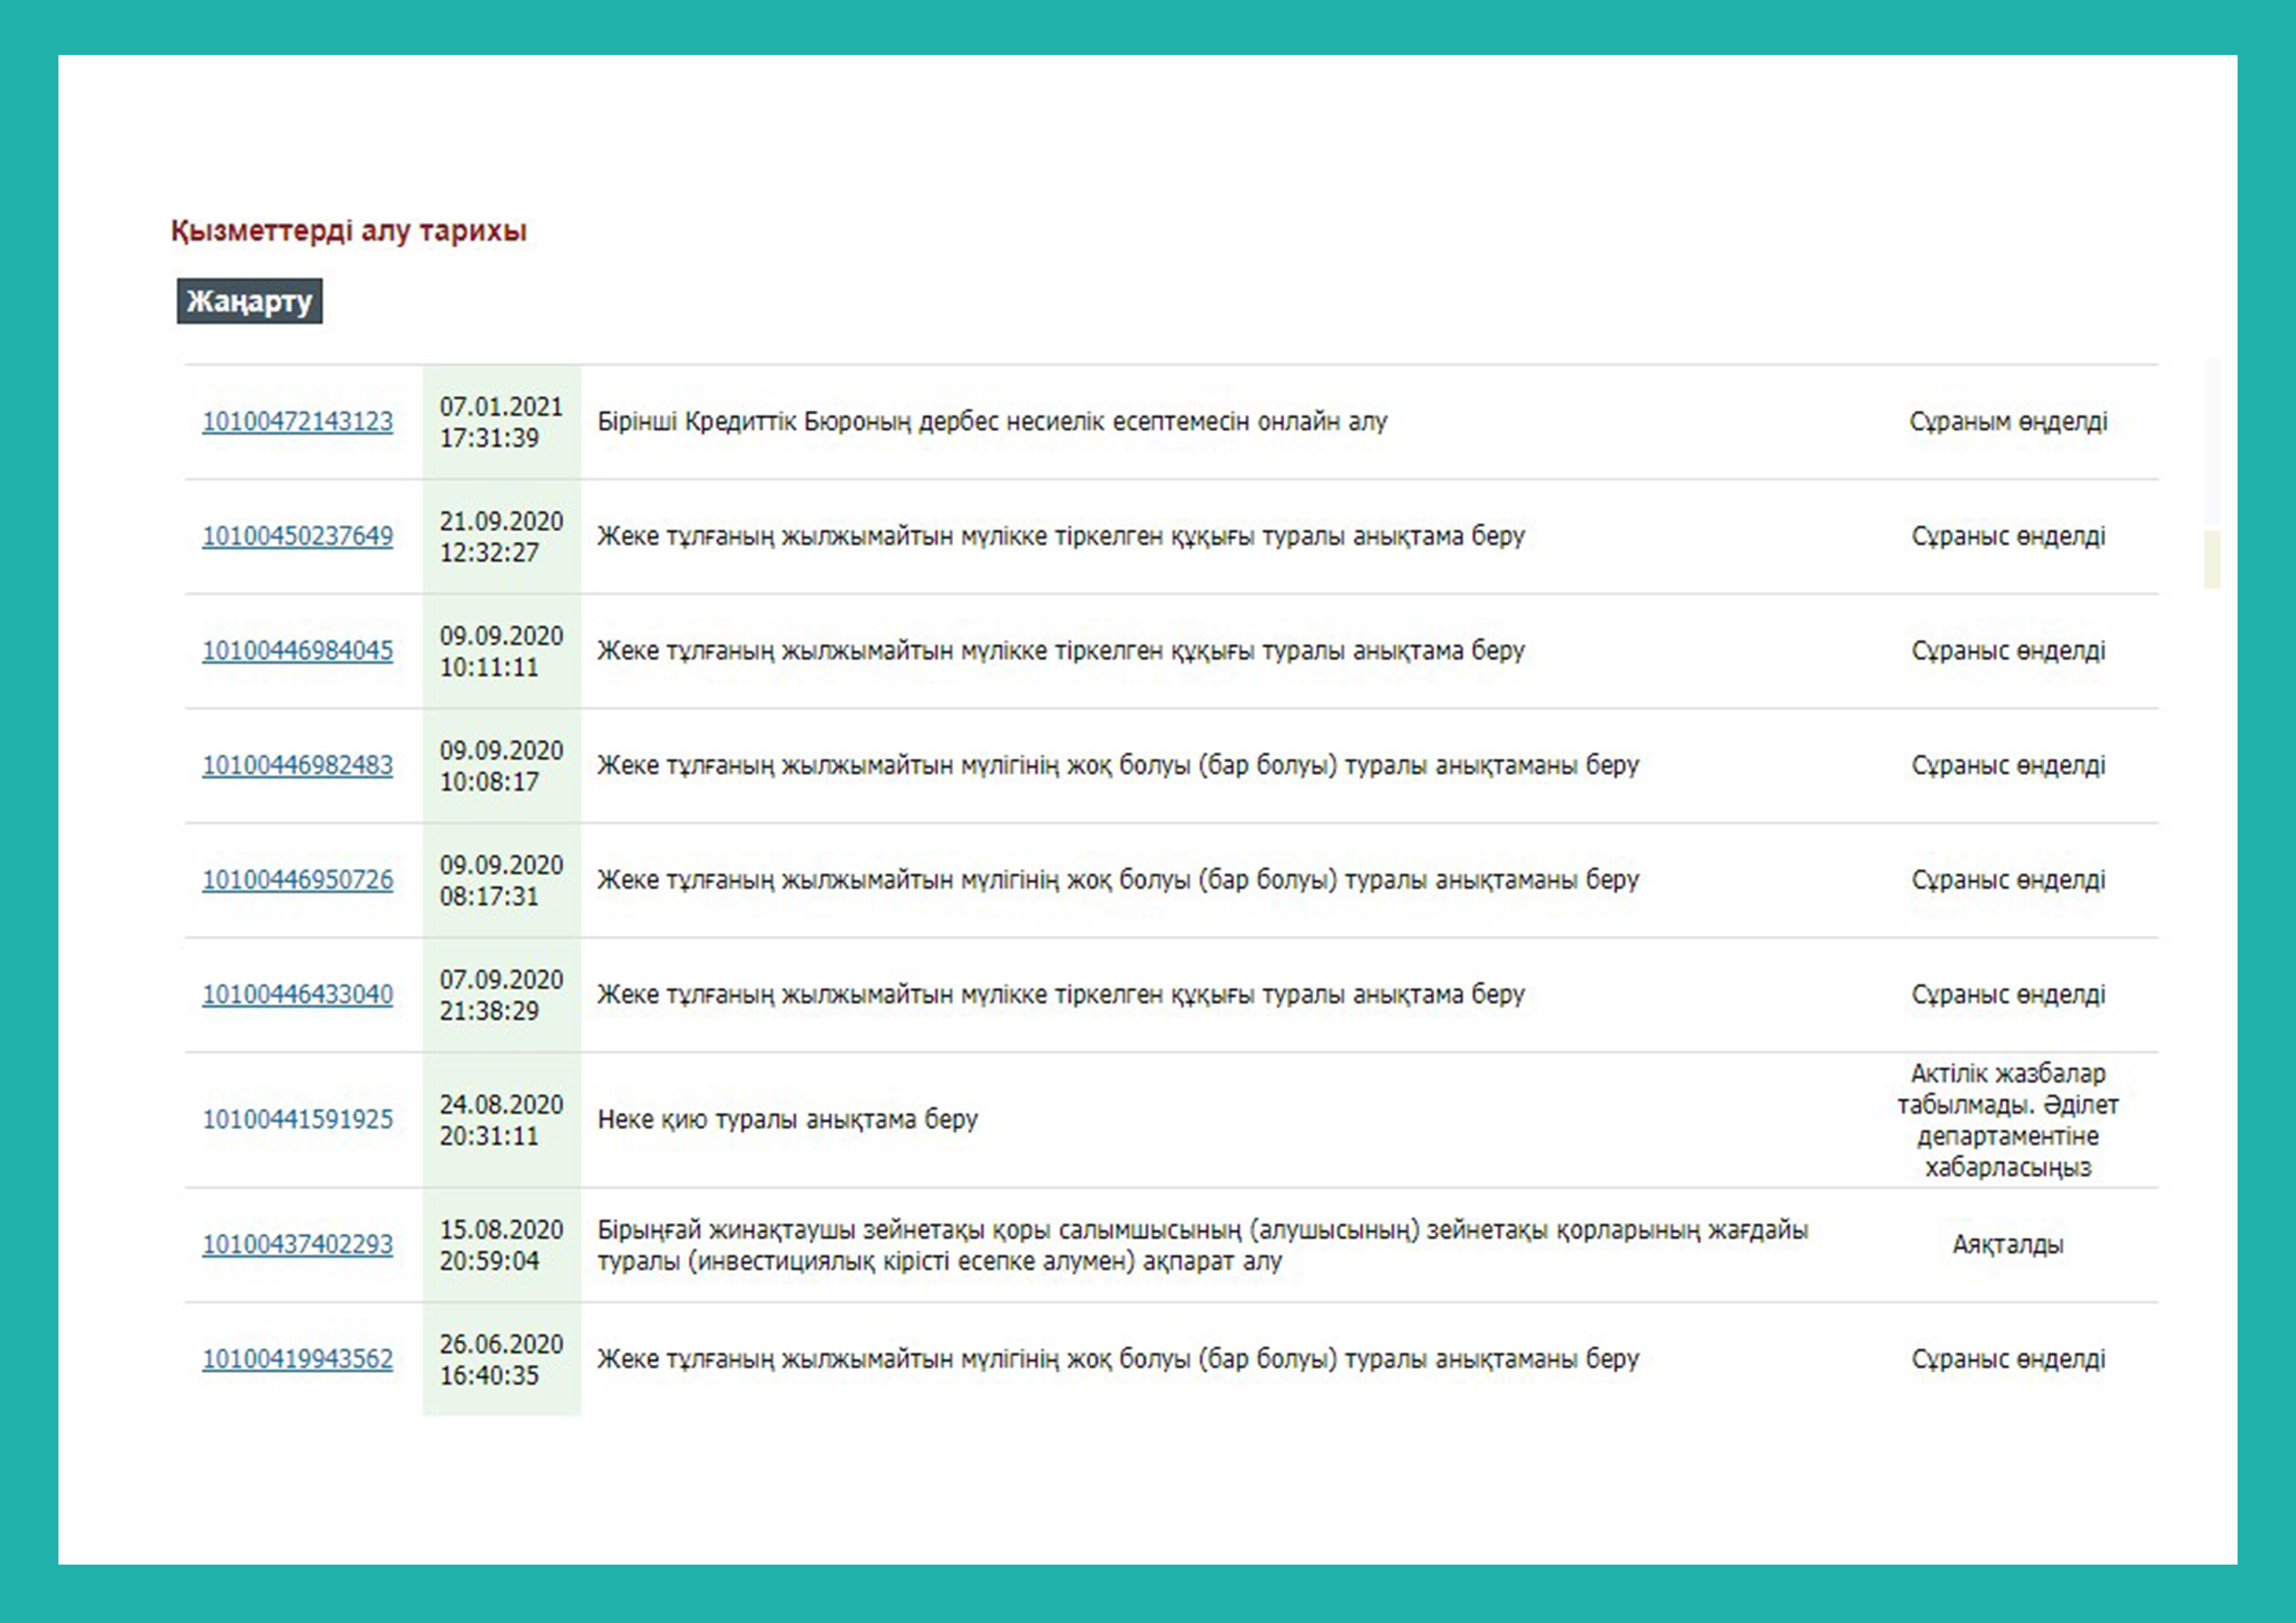Click the Жаңарту refresh button

click(x=249, y=301)
